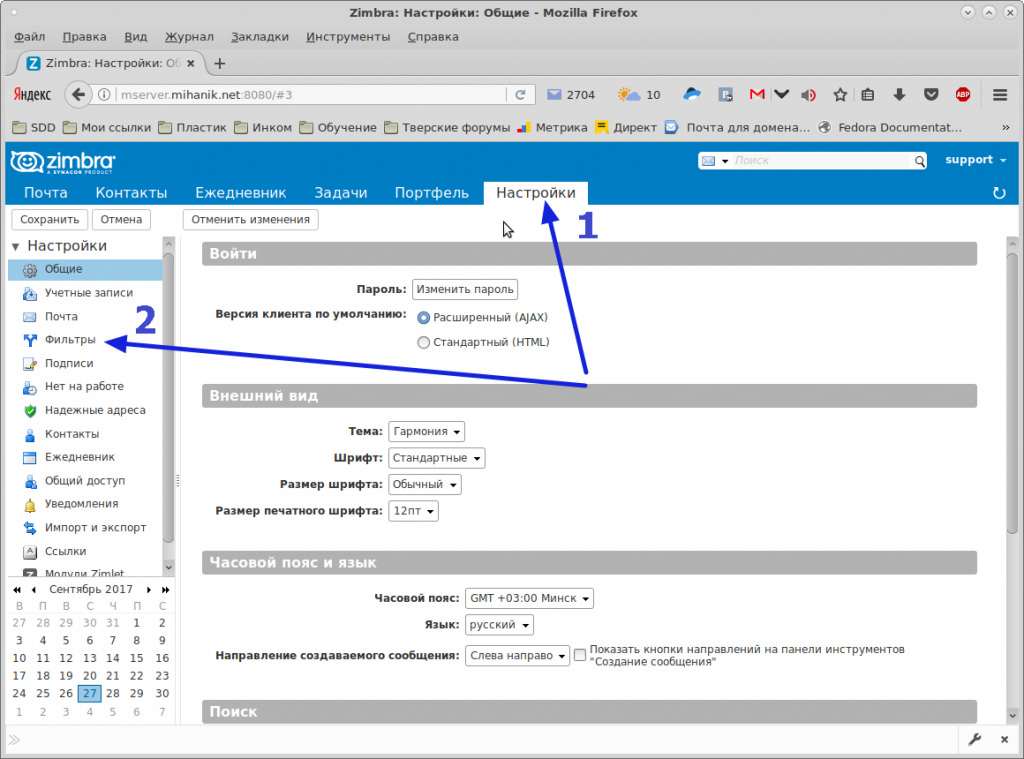Image resolution: width=1024 pixels, height=759 pixels.
Task: Open a new Firefox tab
Action: click(219, 63)
